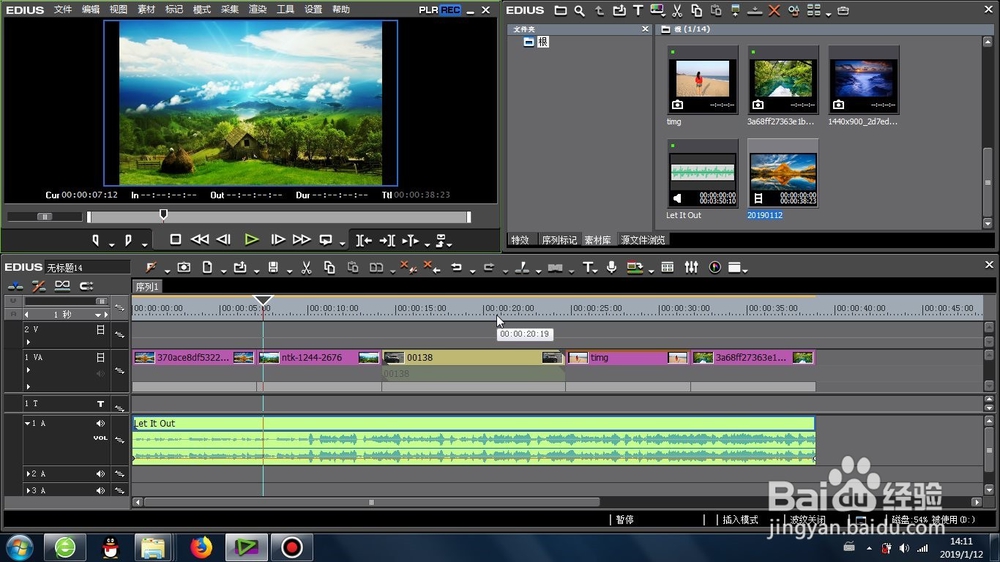Switch to the 源文件浏览 tab

643,240
